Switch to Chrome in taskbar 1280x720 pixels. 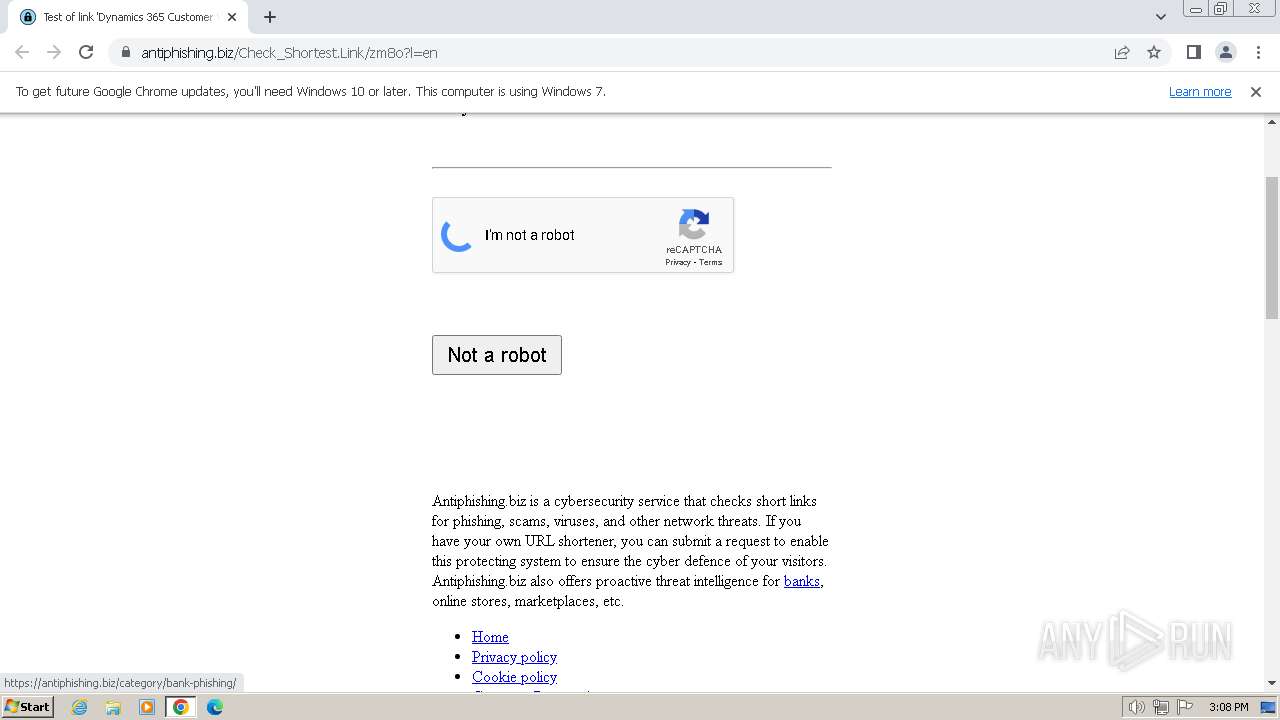click(181, 707)
